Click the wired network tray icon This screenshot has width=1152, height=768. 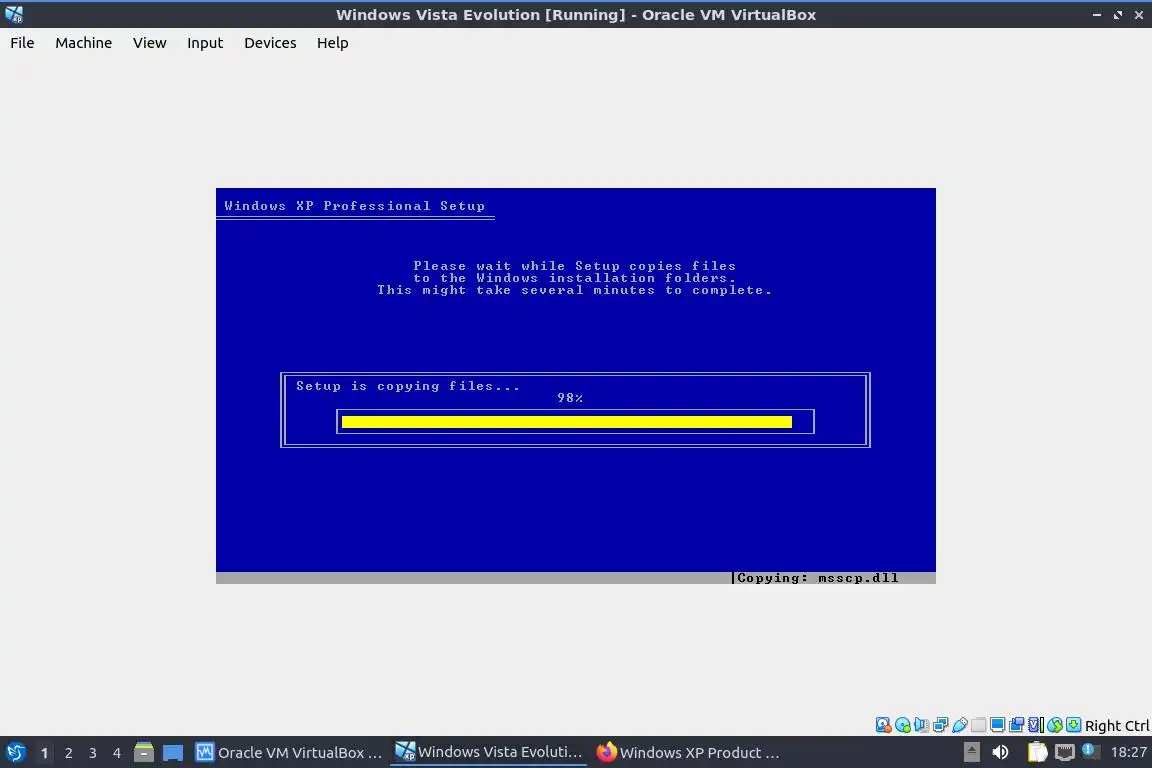point(1065,752)
